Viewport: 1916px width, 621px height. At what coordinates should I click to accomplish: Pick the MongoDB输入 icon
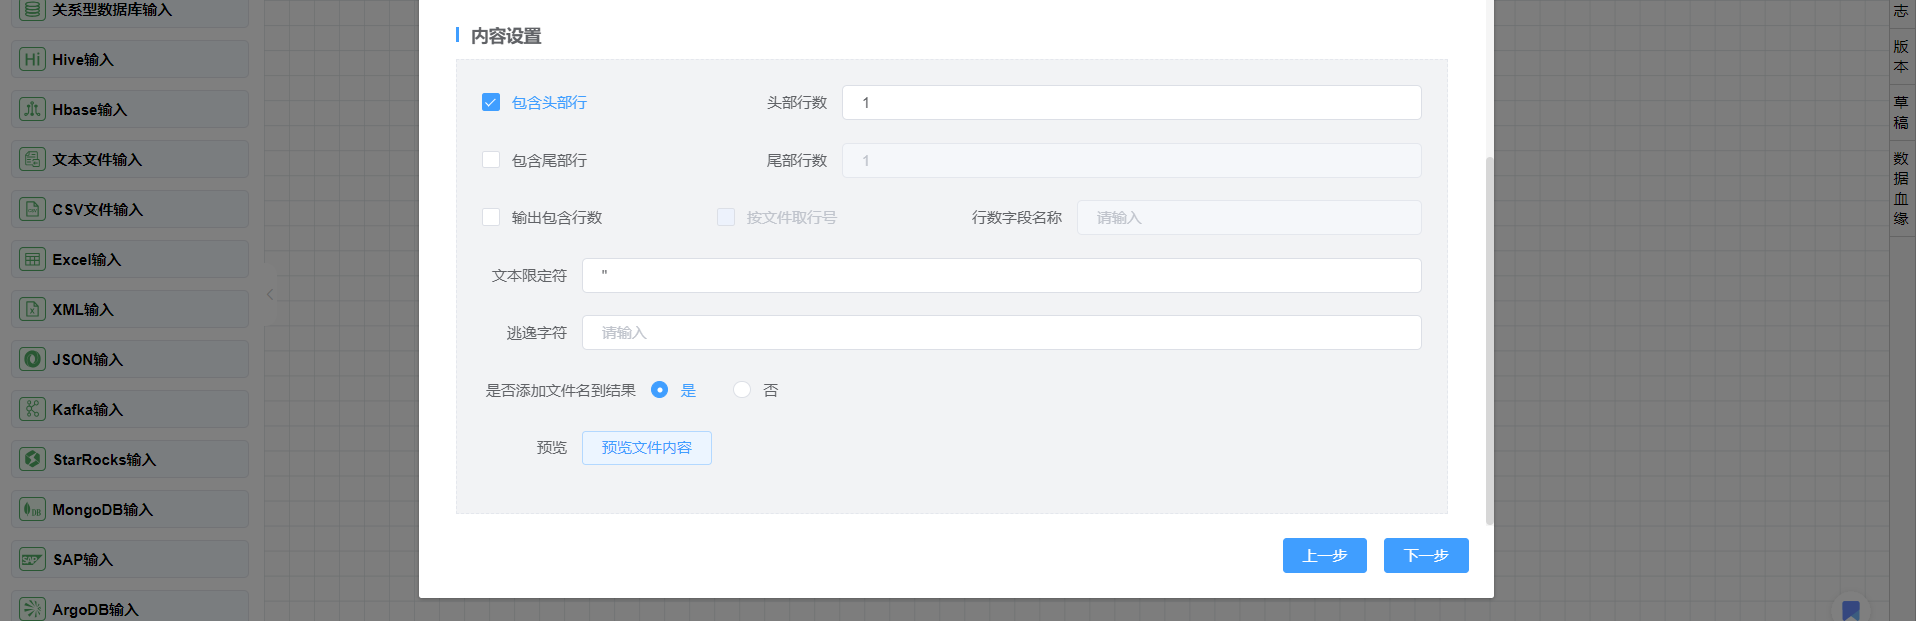(x=32, y=509)
